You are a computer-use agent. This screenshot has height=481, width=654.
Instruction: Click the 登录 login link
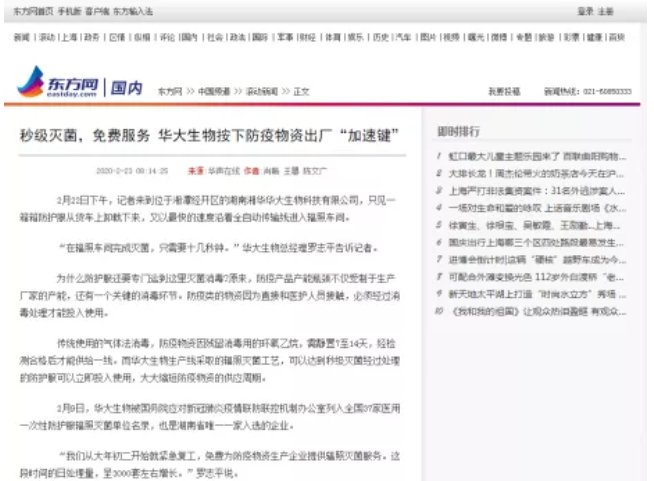(585, 11)
